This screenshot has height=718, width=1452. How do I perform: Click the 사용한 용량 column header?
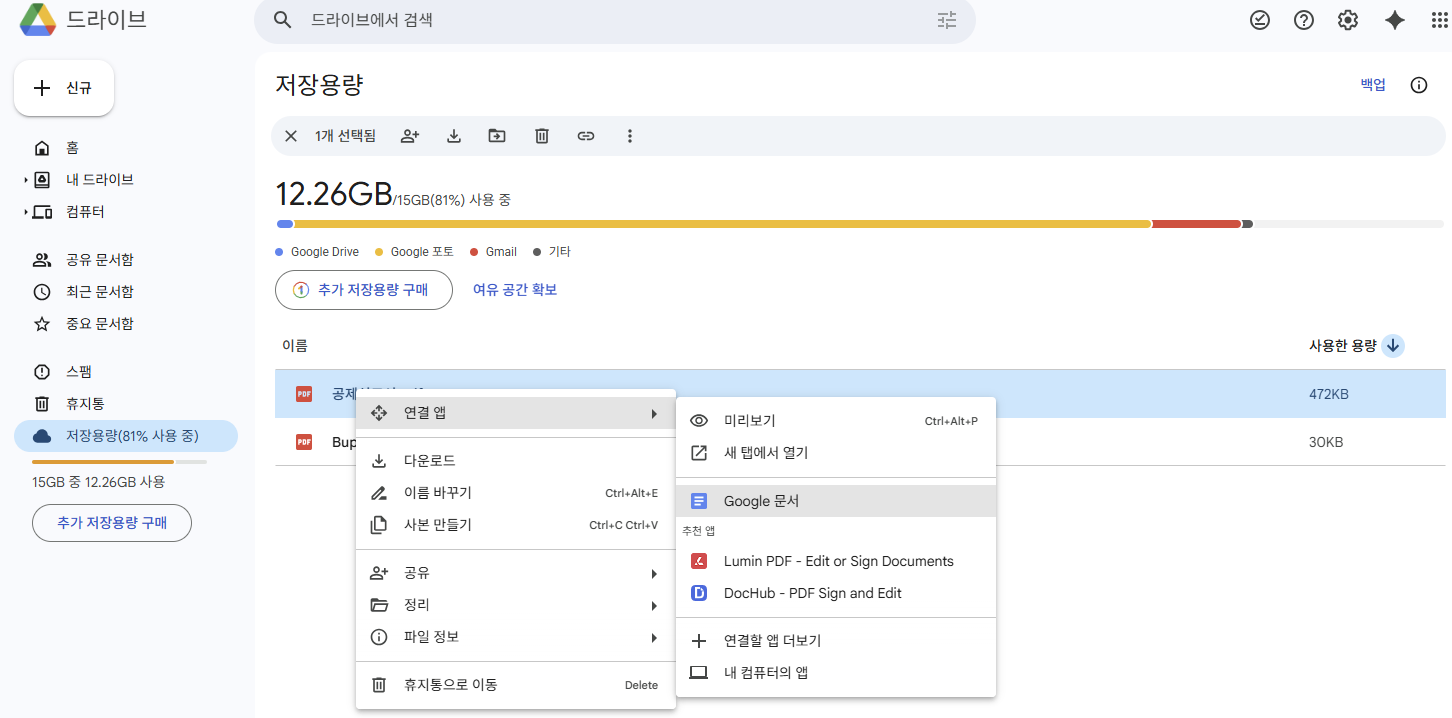(1343, 346)
